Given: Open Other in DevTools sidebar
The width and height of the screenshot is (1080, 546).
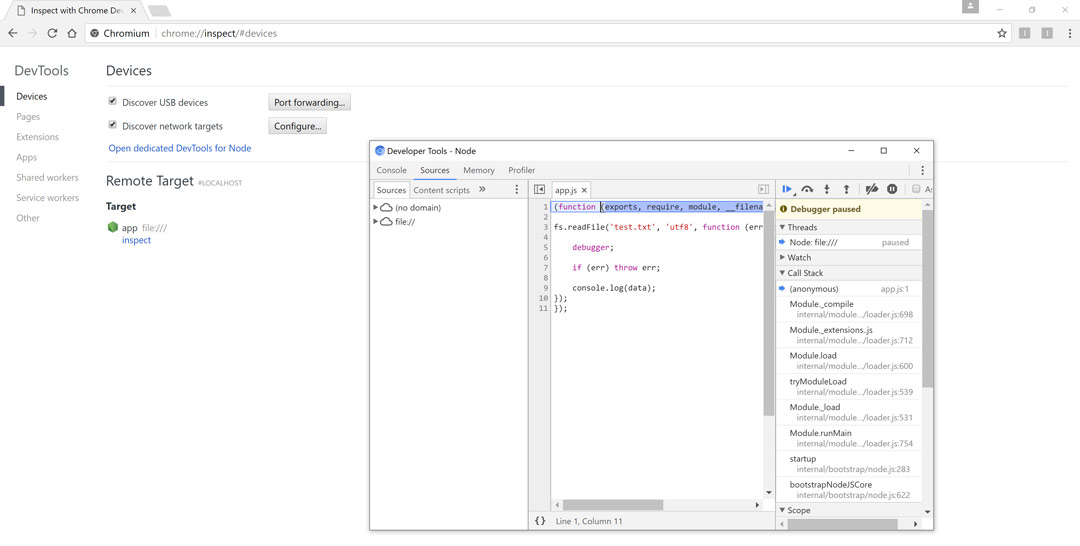Looking at the screenshot, I should pos(28,218).
